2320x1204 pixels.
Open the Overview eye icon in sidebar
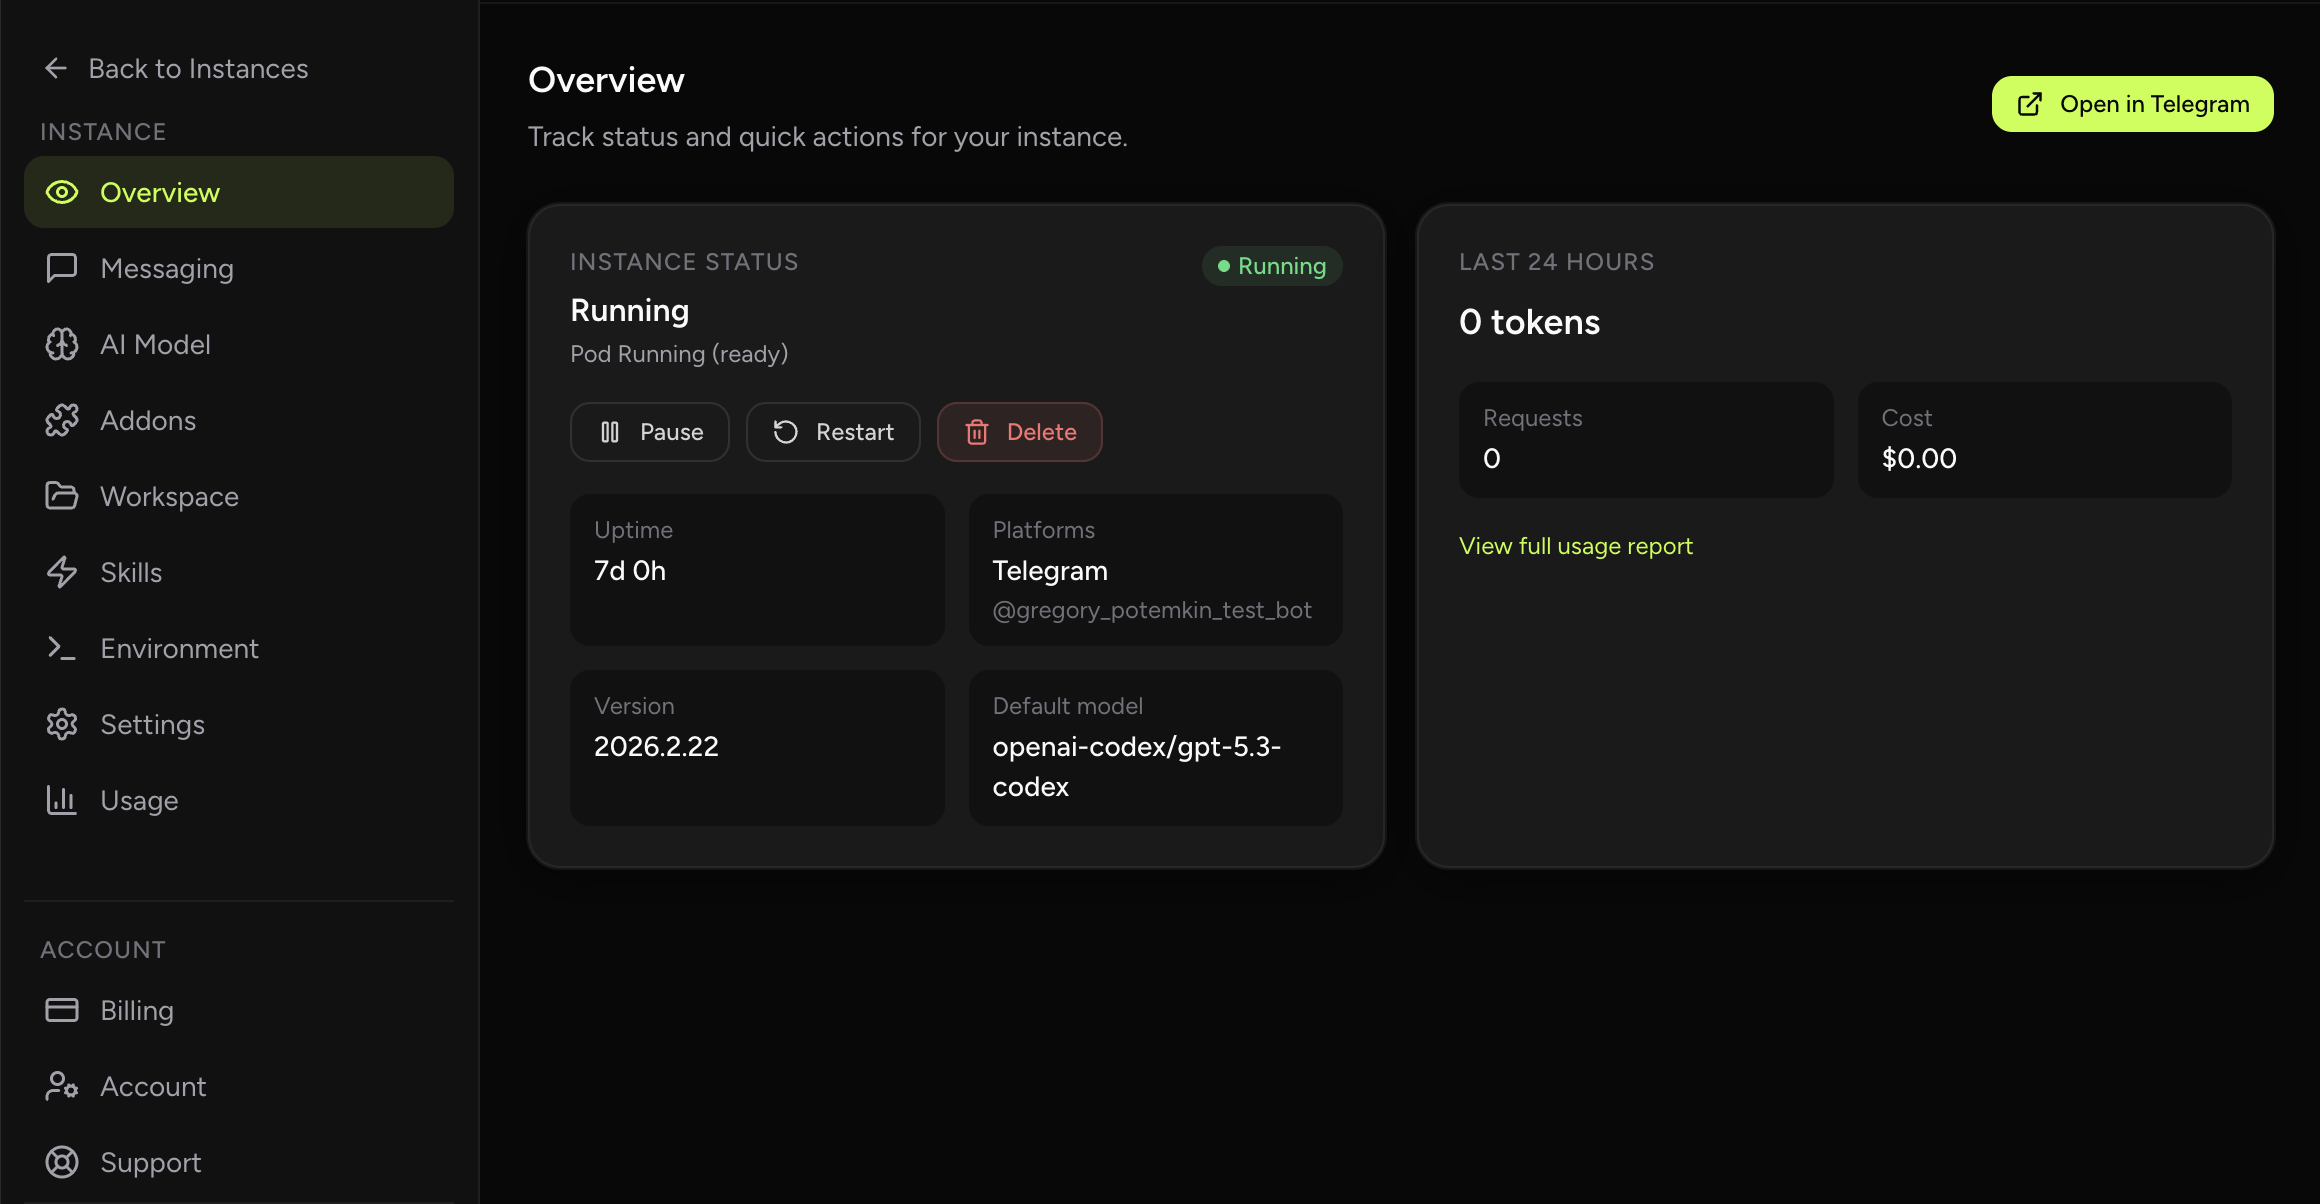click(62, 192)
